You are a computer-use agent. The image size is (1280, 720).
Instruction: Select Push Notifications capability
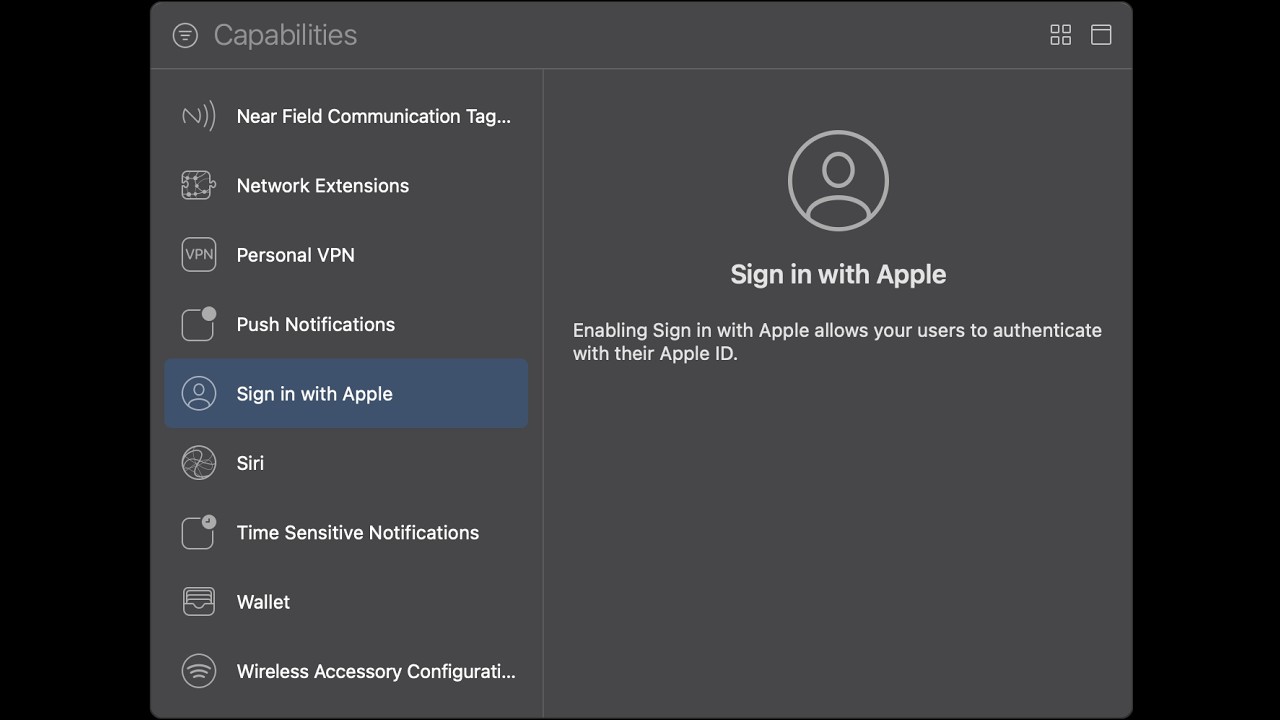(x=346, y=324)
